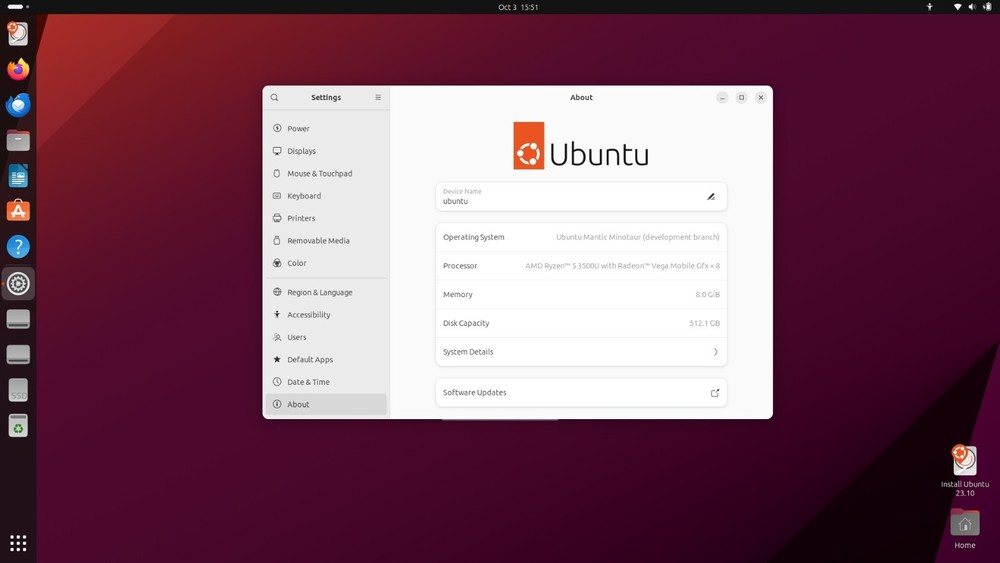Open accessibility menu in top bar
This screenshot has width=1000, height=563.
pyautogui.click(x=929, y=7)
